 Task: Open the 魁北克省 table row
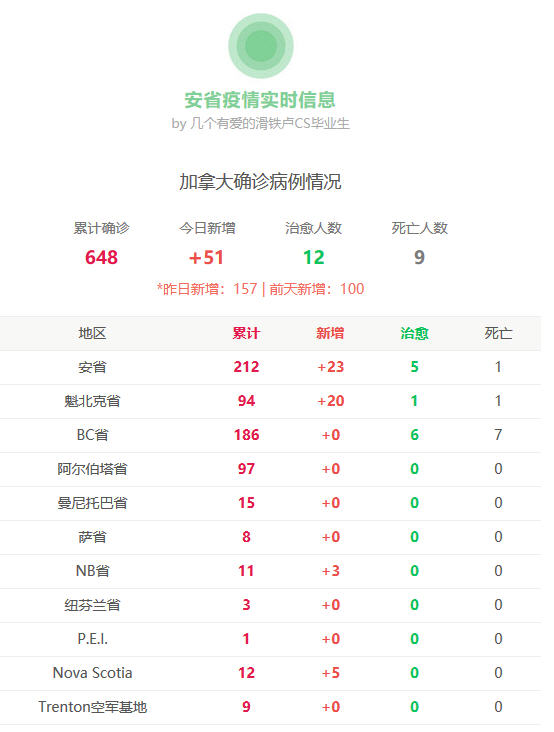(270, 401)
